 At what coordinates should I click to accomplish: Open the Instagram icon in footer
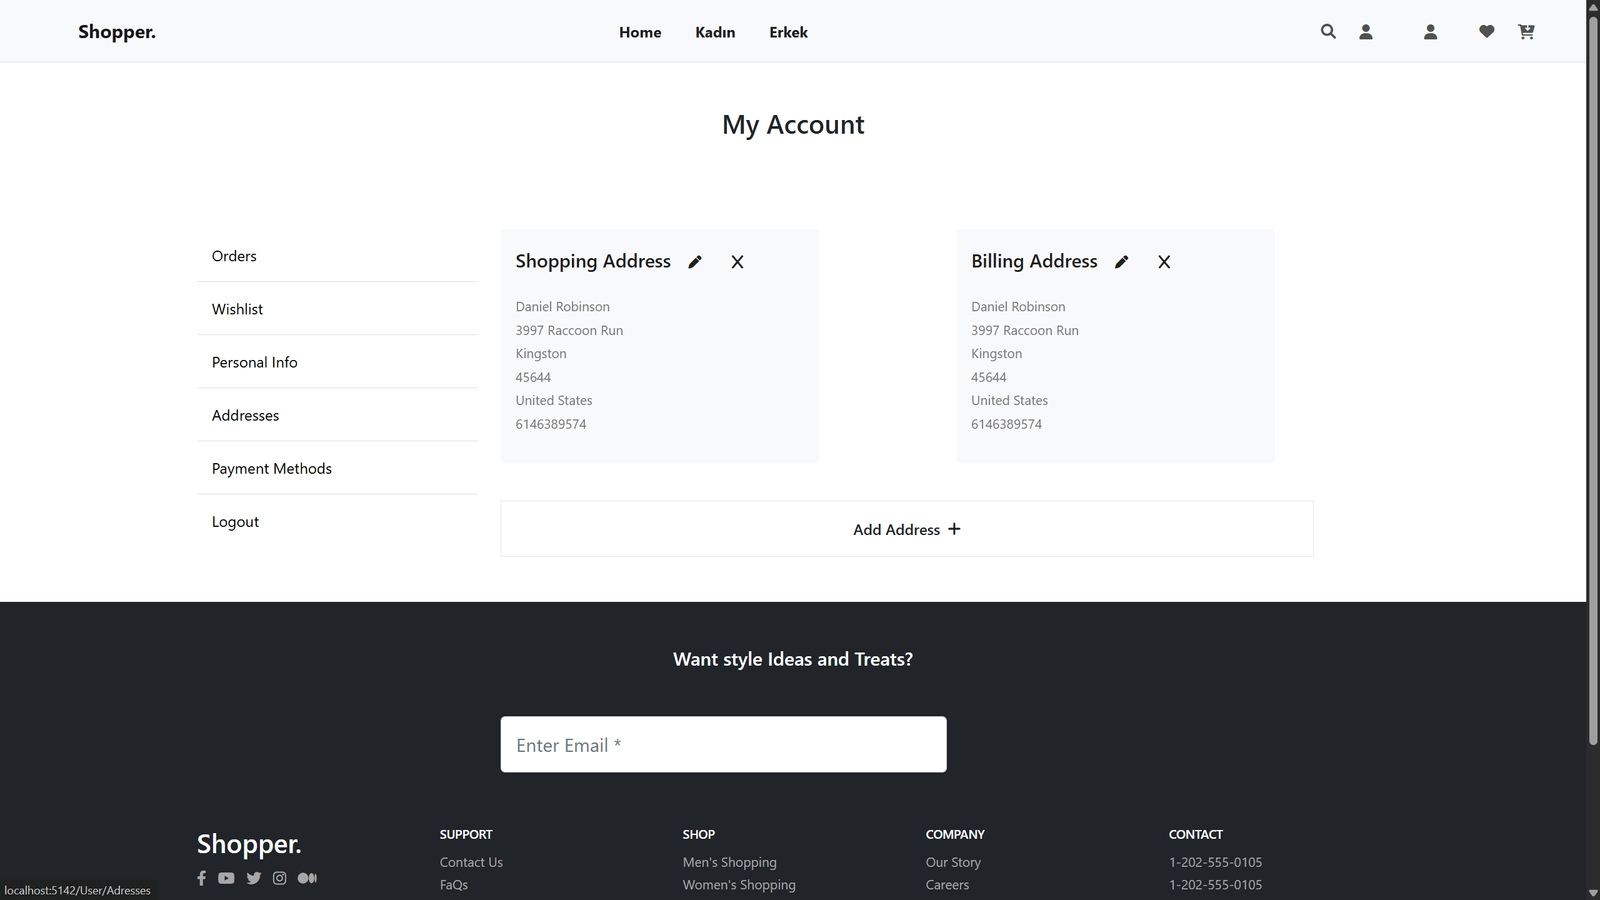[x=280, y=878]
